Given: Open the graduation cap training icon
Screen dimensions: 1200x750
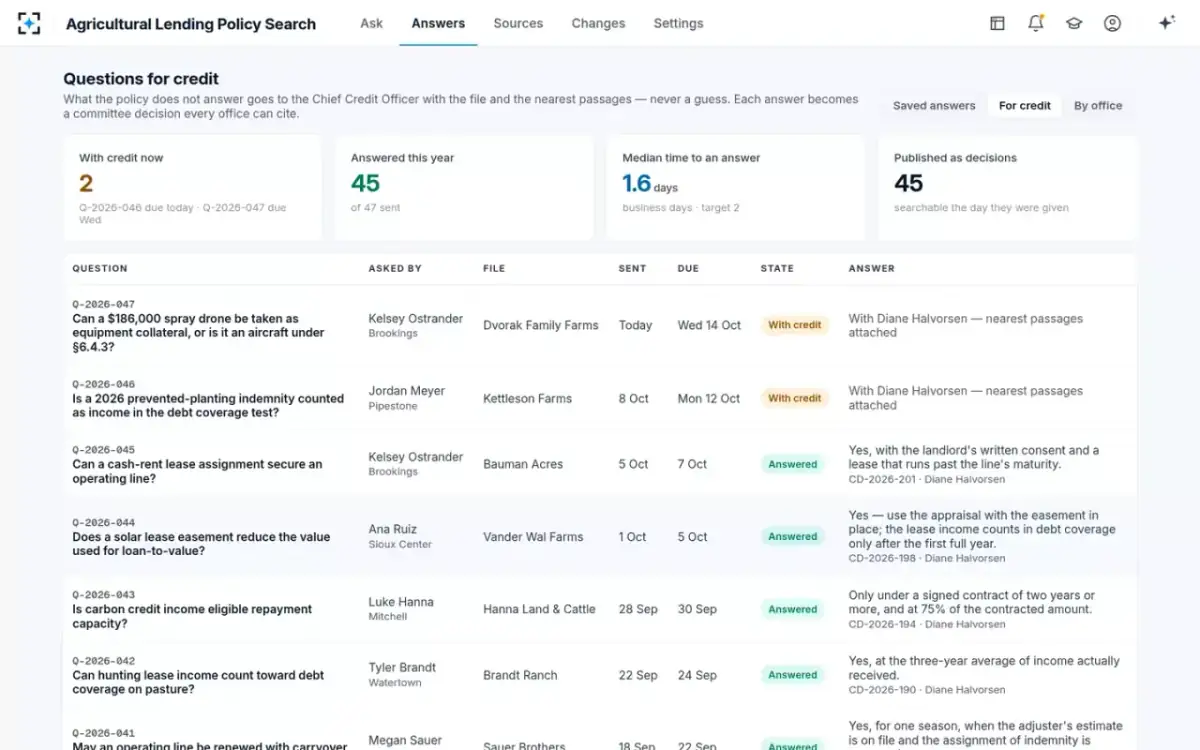Looking at the screenshot, I should pyautogui.click(x=1074, y=23).
